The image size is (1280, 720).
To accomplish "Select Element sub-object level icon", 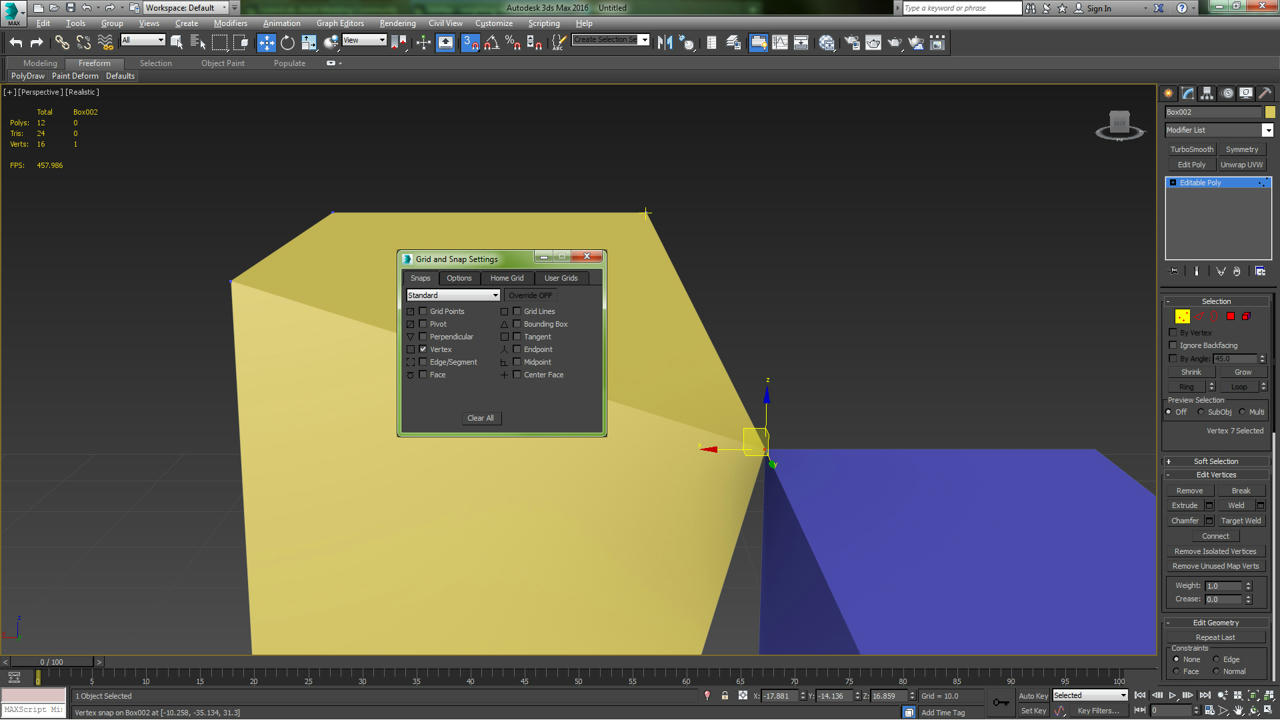I will [1246, 316].
